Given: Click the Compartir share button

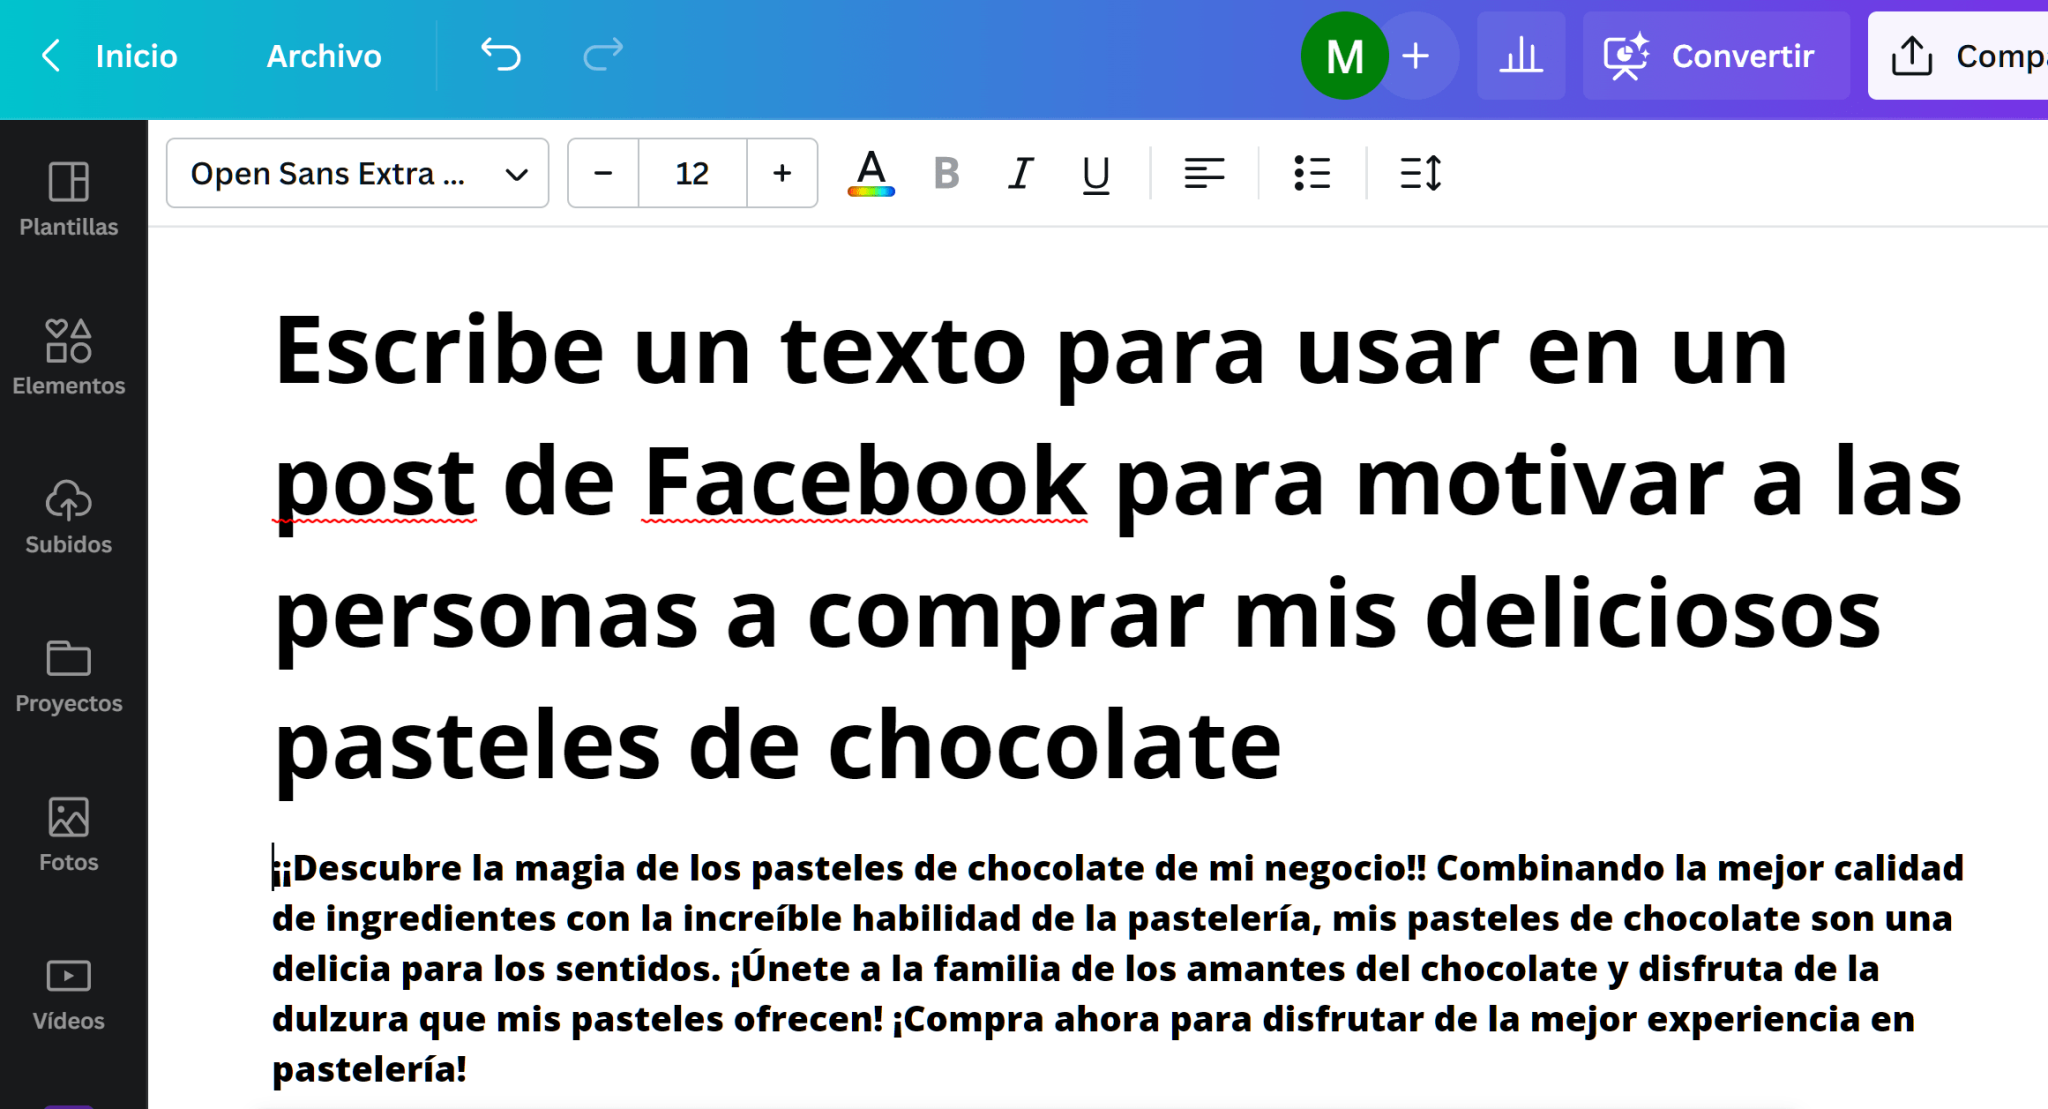Looking at the screenshot, I should 1959,56.
